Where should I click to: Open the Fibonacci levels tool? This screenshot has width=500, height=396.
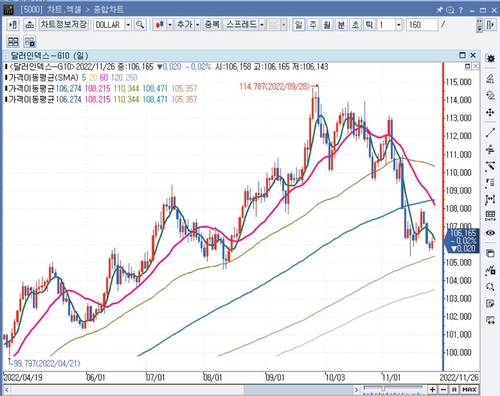click(490, 183)
